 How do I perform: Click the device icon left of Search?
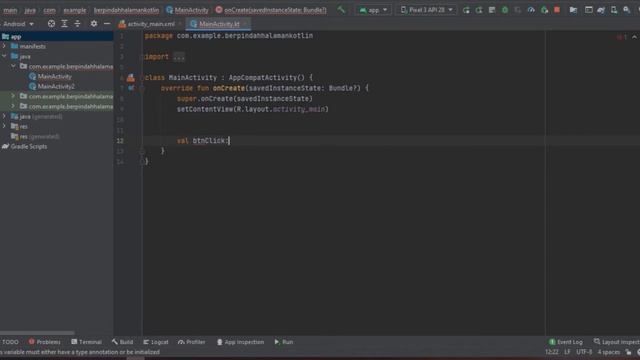click(x=614, y=10)
